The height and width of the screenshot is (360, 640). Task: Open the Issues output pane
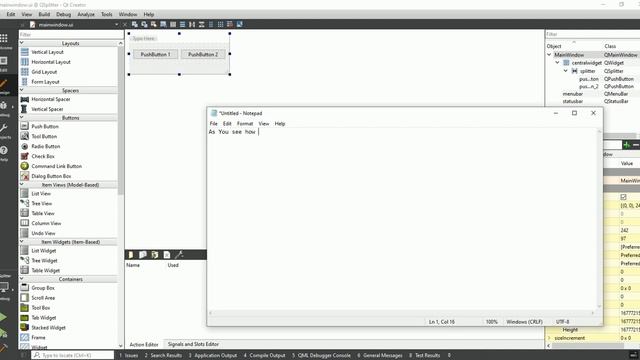(129, 356)
